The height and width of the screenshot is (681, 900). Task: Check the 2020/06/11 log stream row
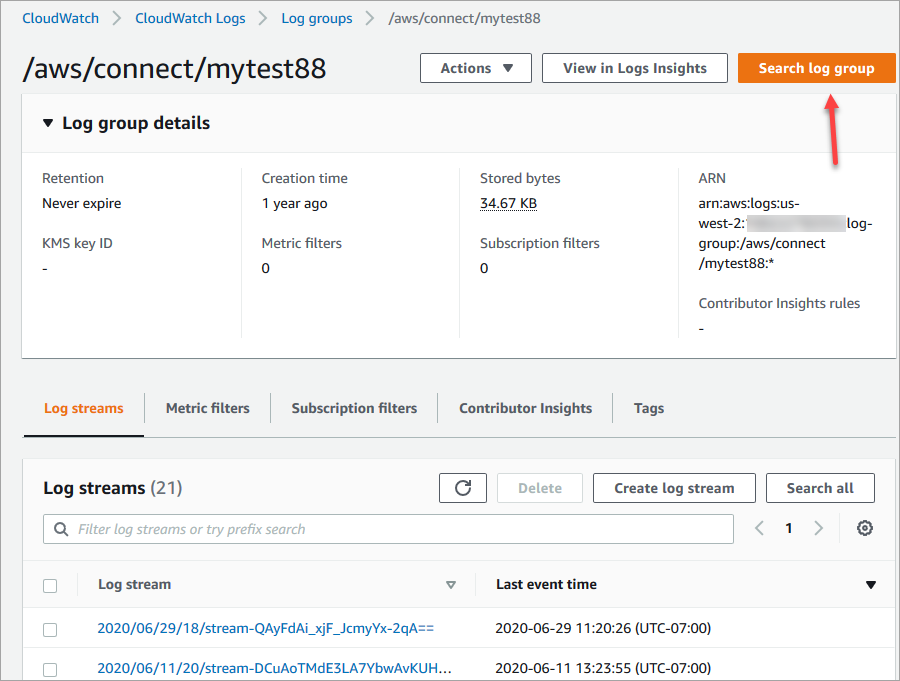[50, 667]
